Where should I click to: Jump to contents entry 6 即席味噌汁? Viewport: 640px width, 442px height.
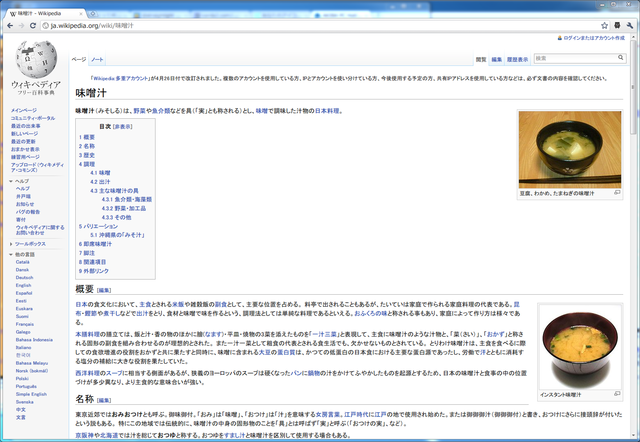point(95,244)
